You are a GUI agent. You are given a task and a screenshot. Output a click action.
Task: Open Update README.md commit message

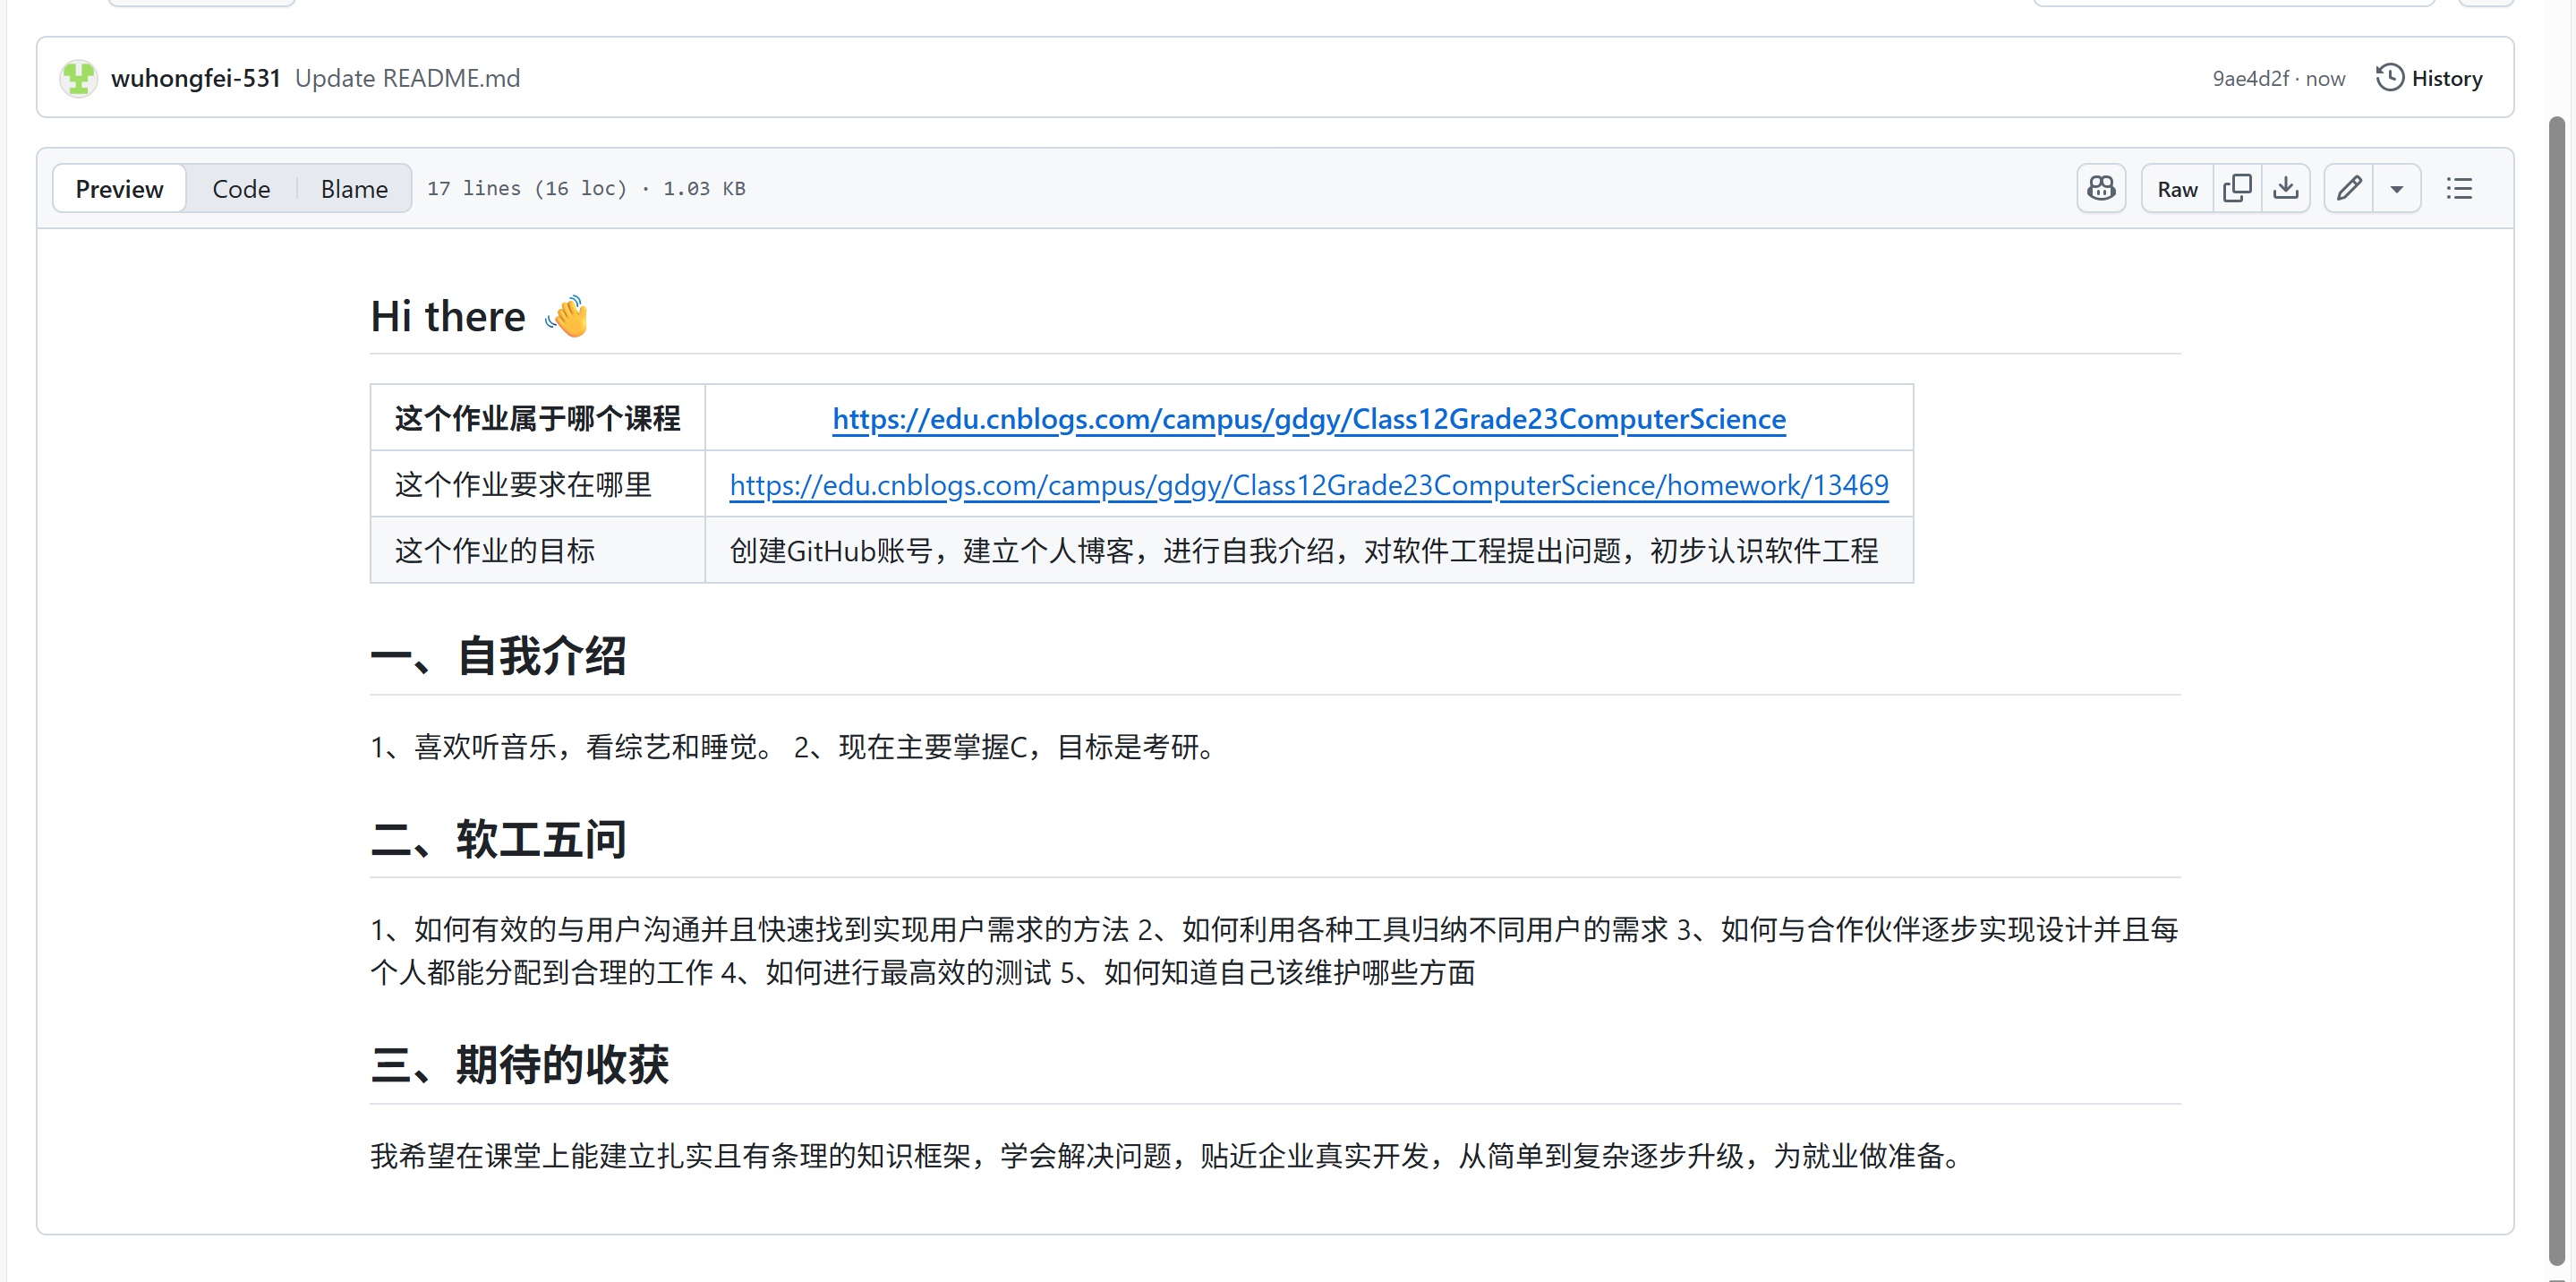tap(407, 78)
